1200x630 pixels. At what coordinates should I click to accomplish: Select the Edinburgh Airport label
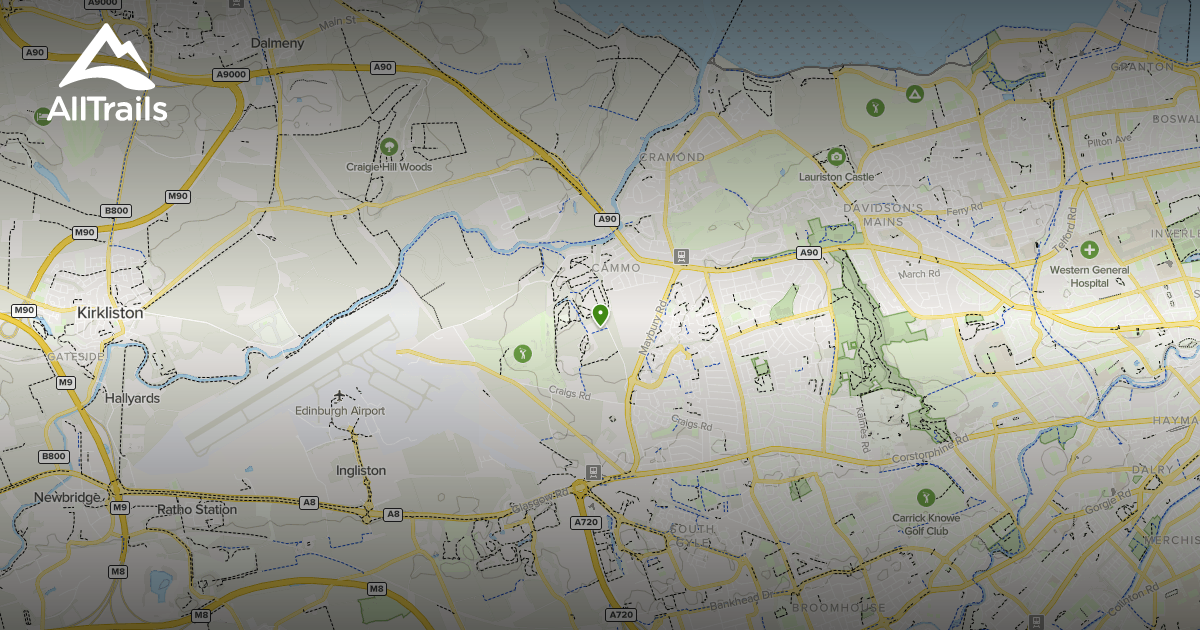point(340,409)
